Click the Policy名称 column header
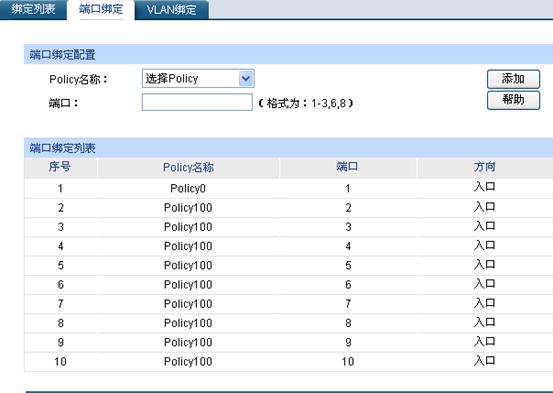 188,167
